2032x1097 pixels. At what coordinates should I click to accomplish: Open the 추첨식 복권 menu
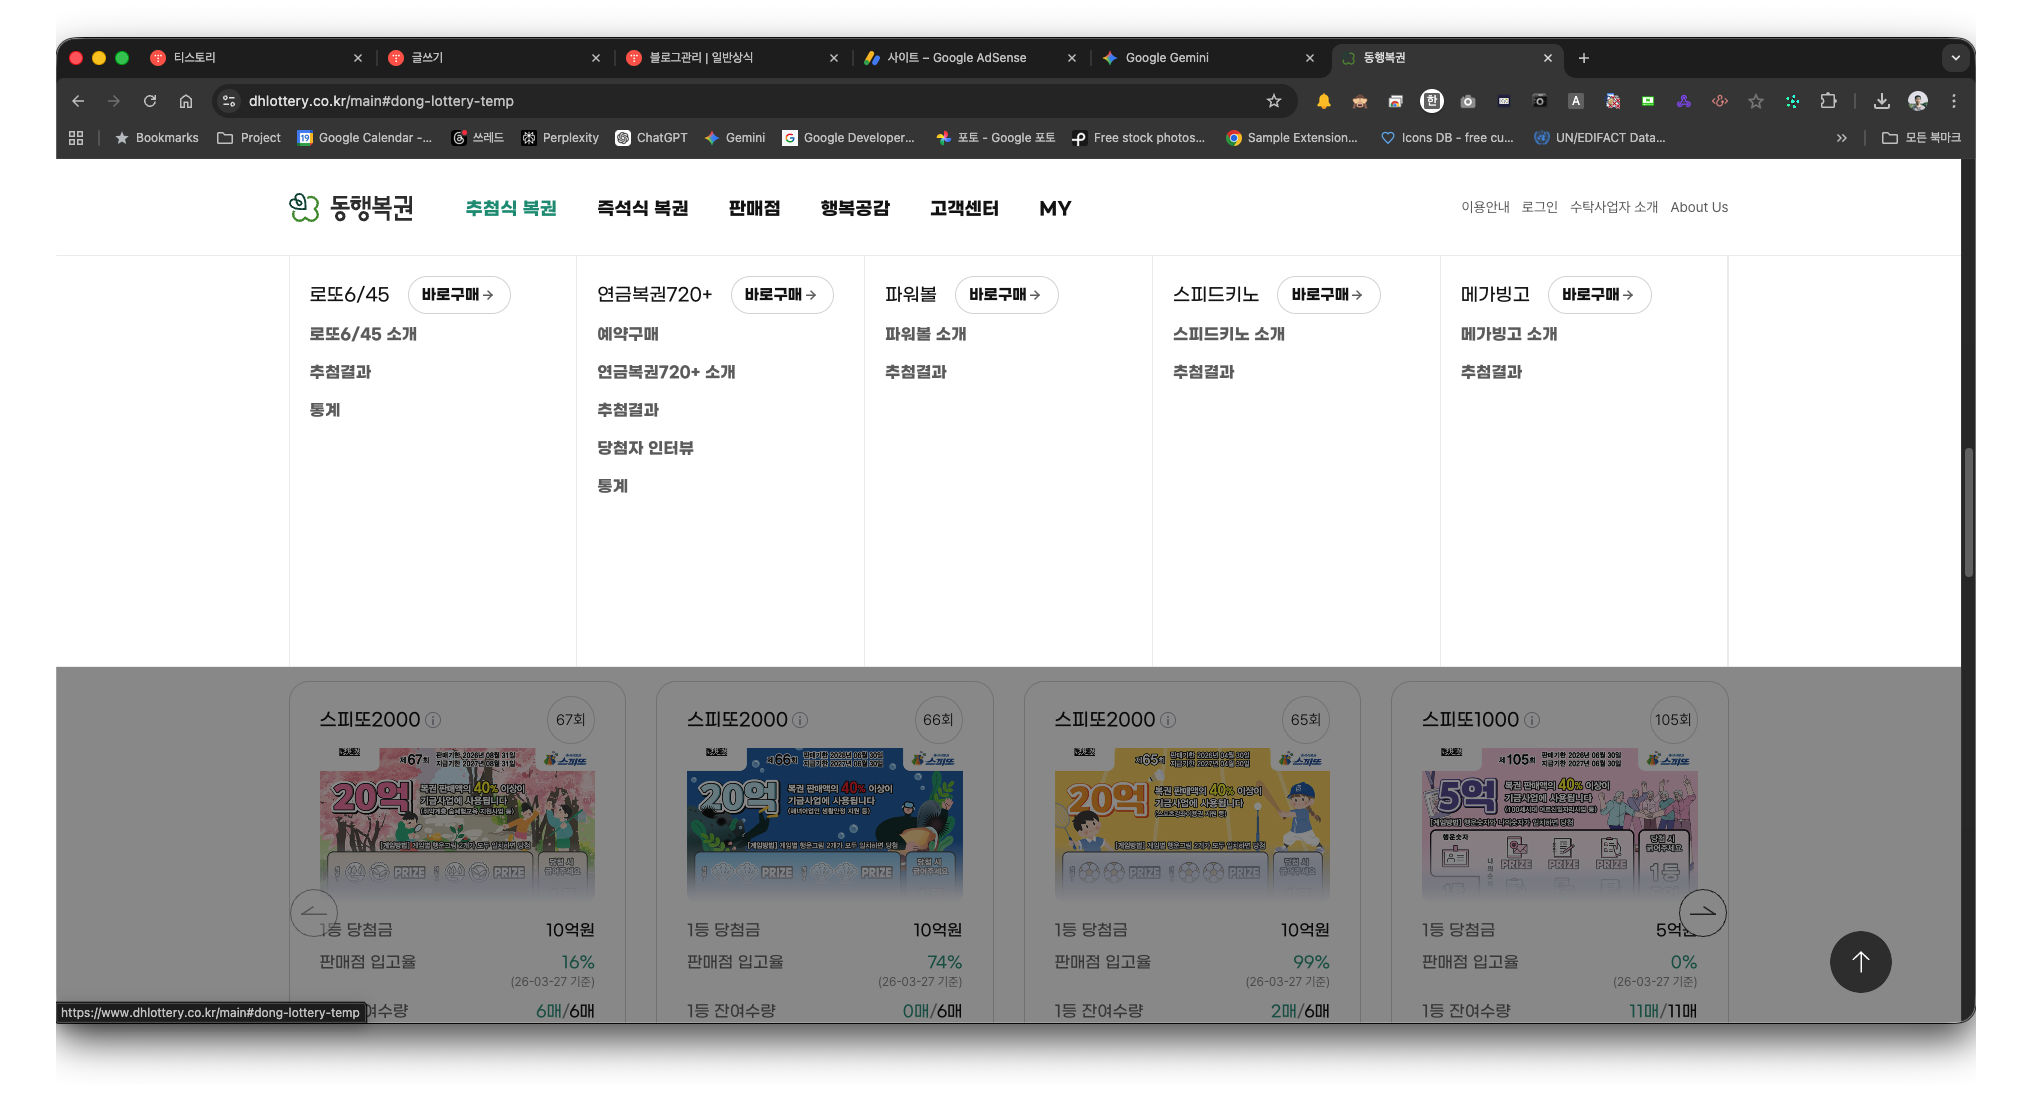[511, 208]
